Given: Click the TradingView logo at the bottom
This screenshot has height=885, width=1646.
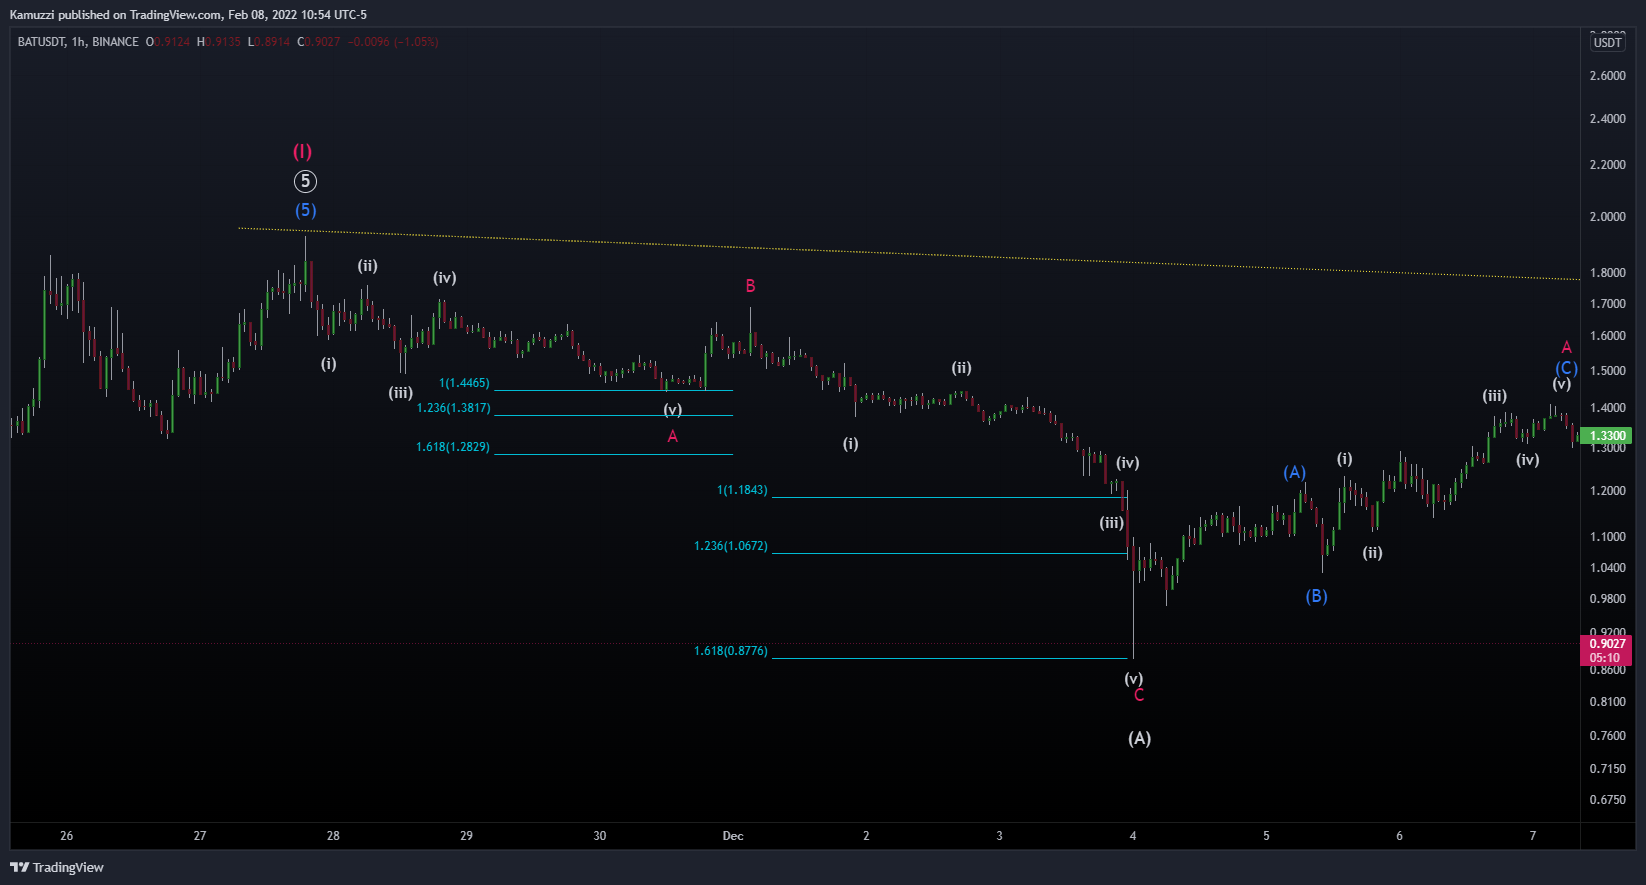Looking at the screenshot, I should click(x=57, y=867).
